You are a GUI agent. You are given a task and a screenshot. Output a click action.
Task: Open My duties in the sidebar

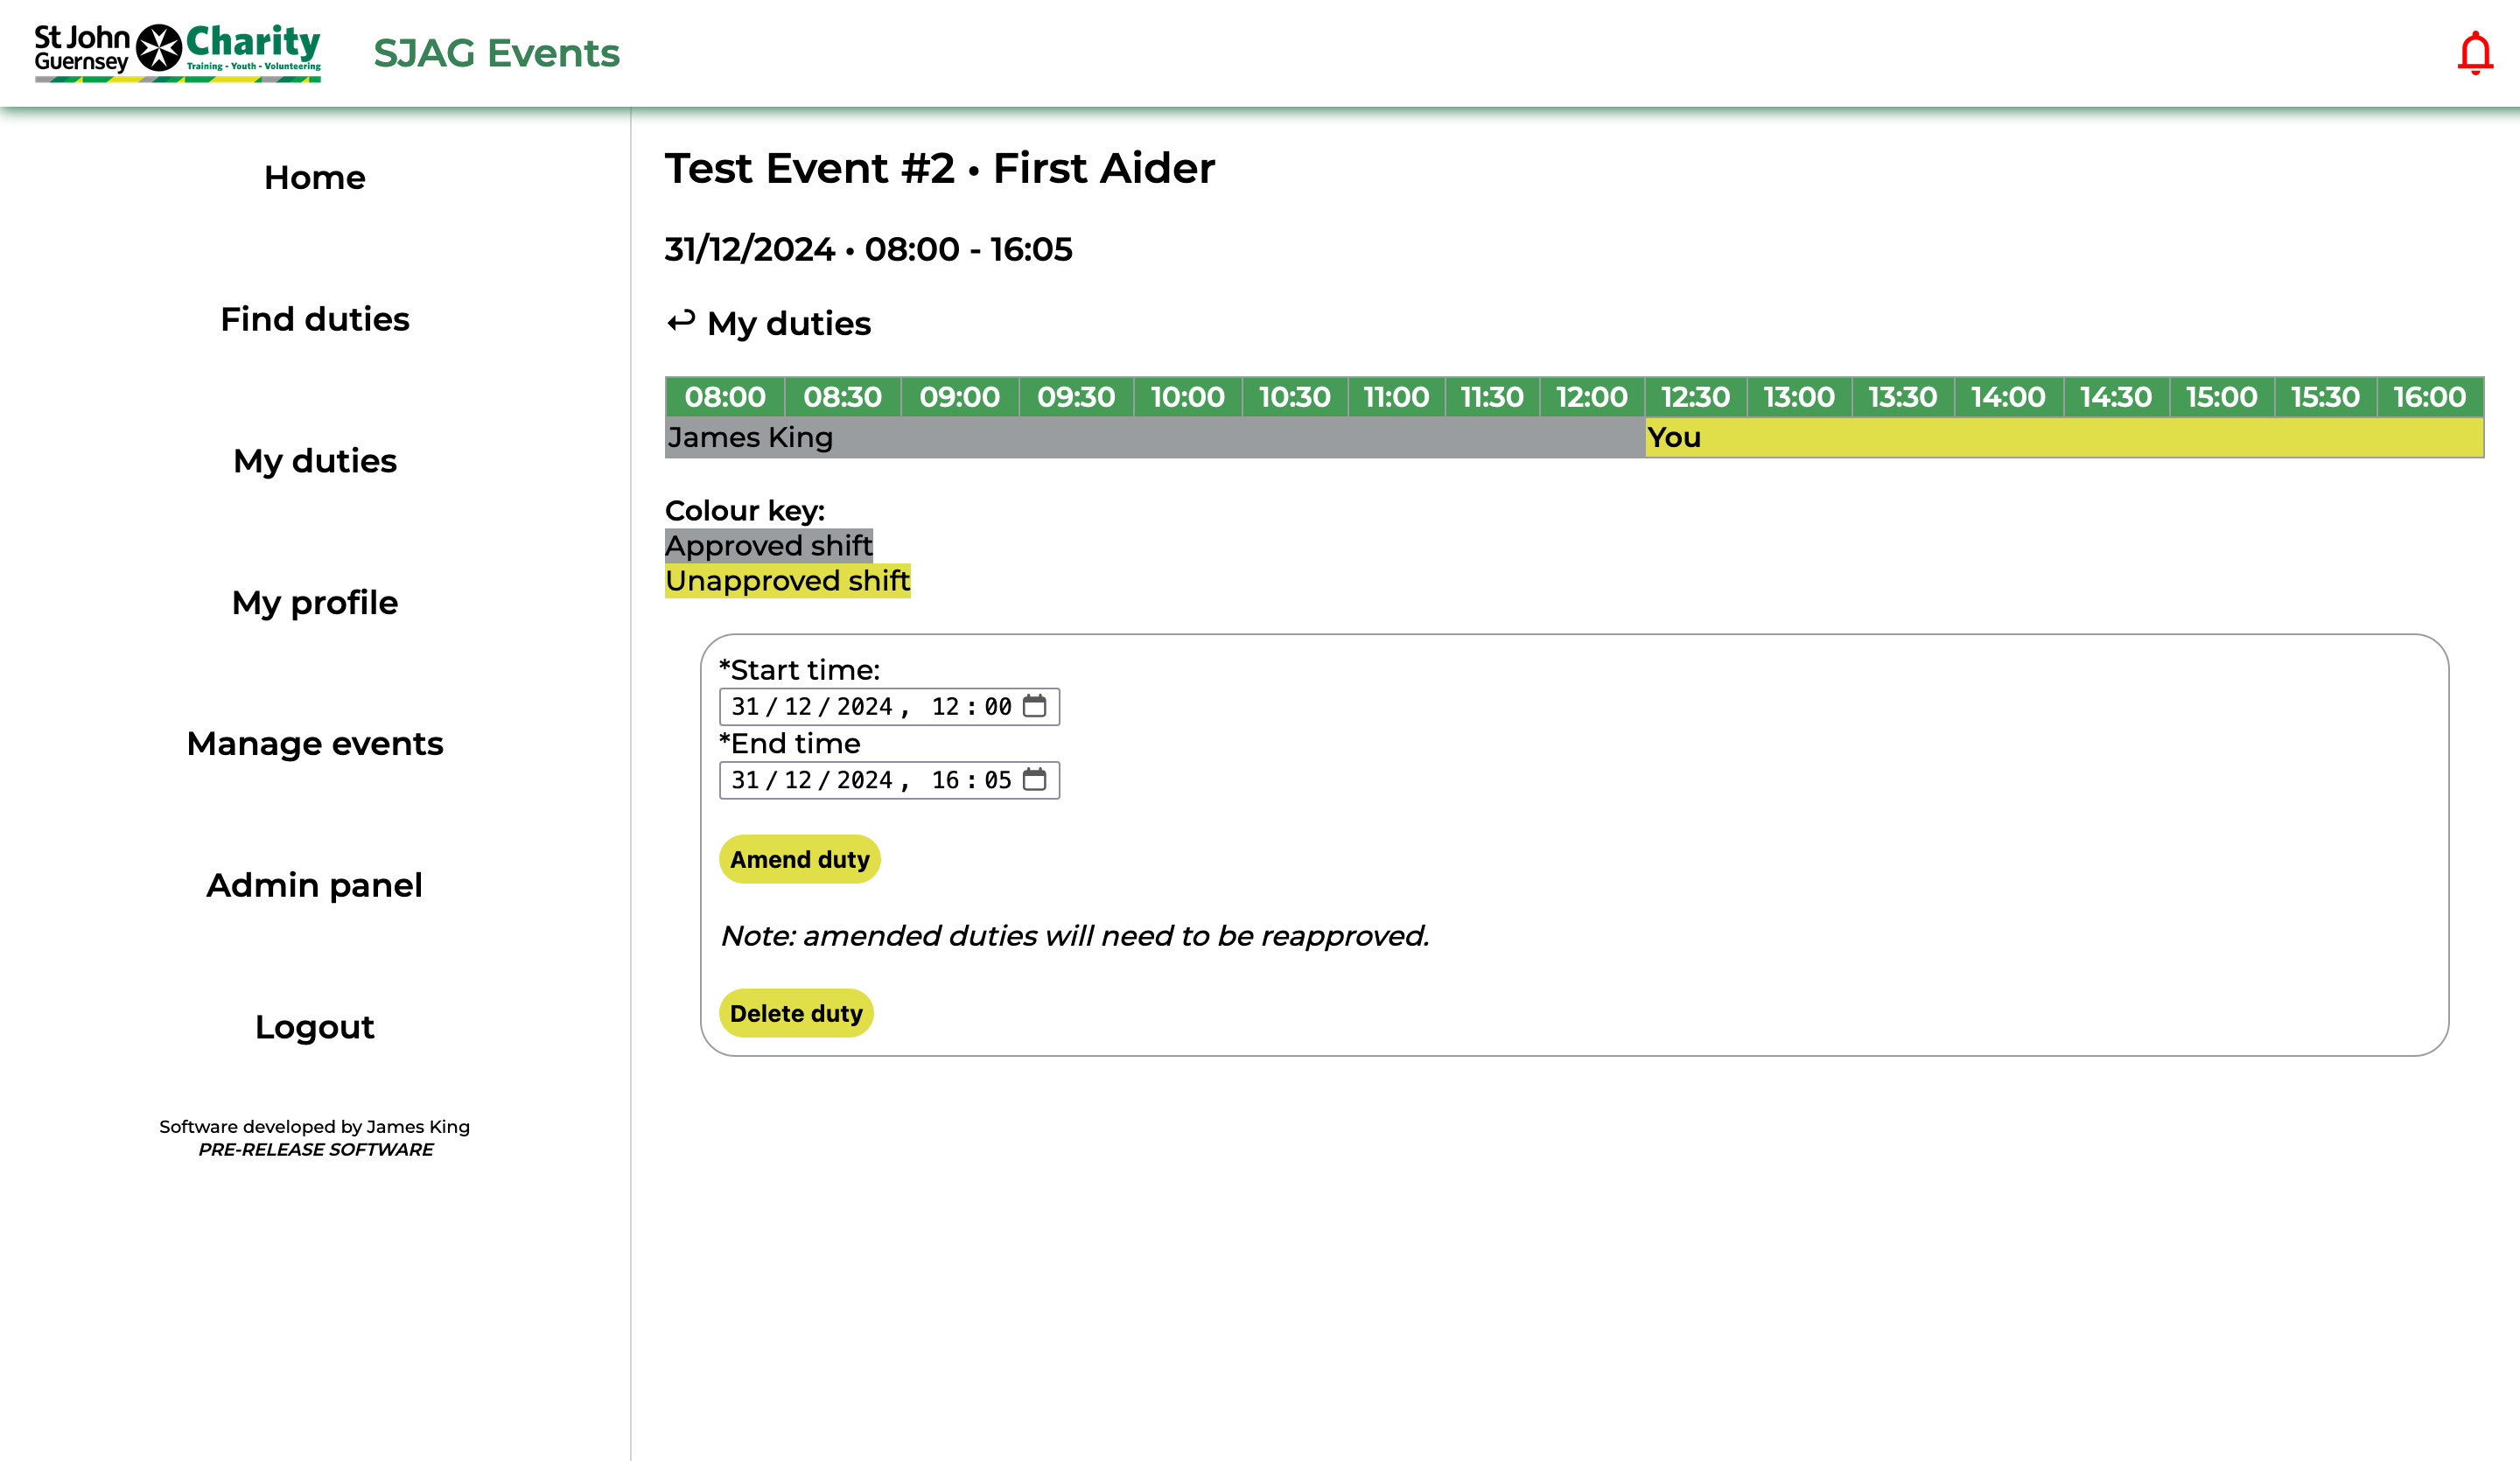(314, 461)
